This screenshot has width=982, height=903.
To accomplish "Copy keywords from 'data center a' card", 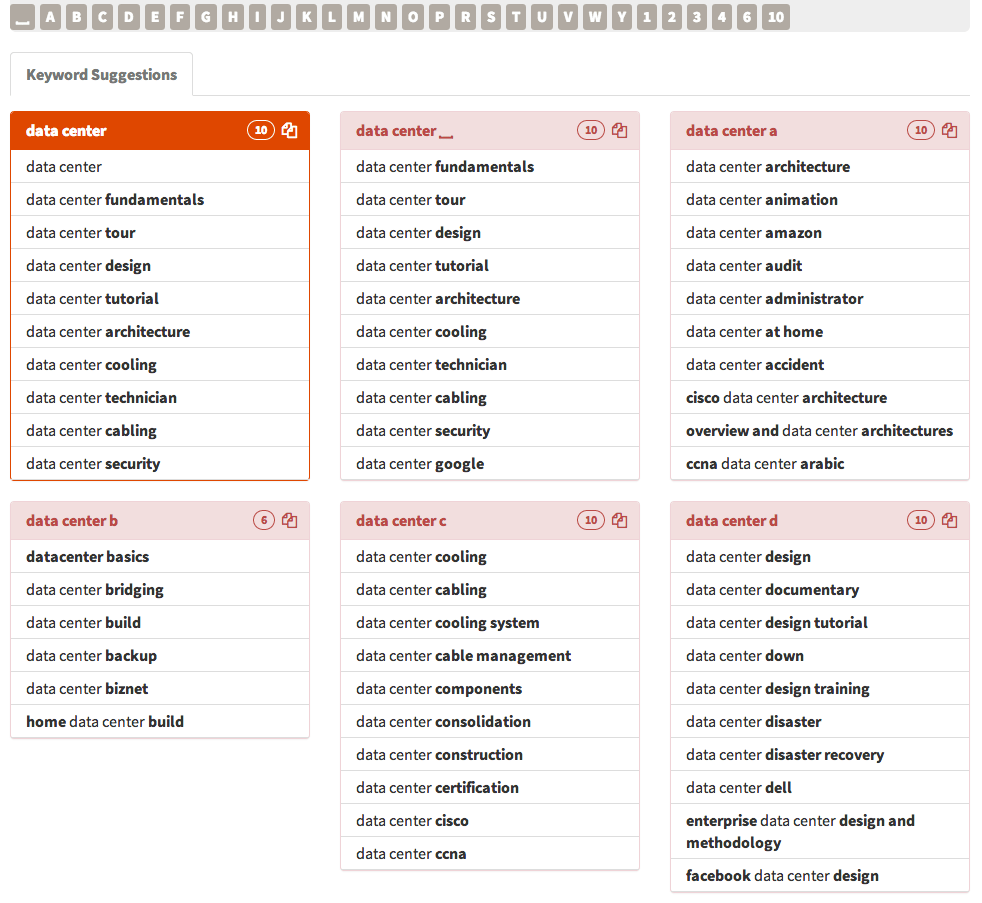I will click(949, 130).
